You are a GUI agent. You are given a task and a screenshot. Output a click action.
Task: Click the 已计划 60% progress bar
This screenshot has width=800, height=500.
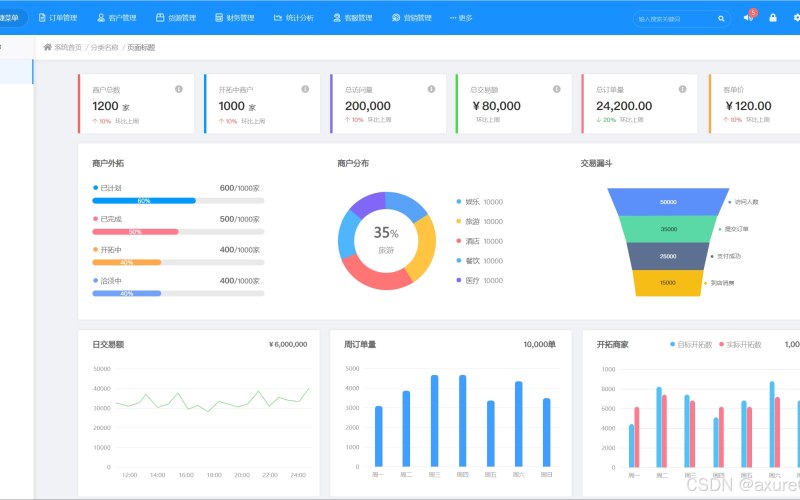[x=178, y=201]
